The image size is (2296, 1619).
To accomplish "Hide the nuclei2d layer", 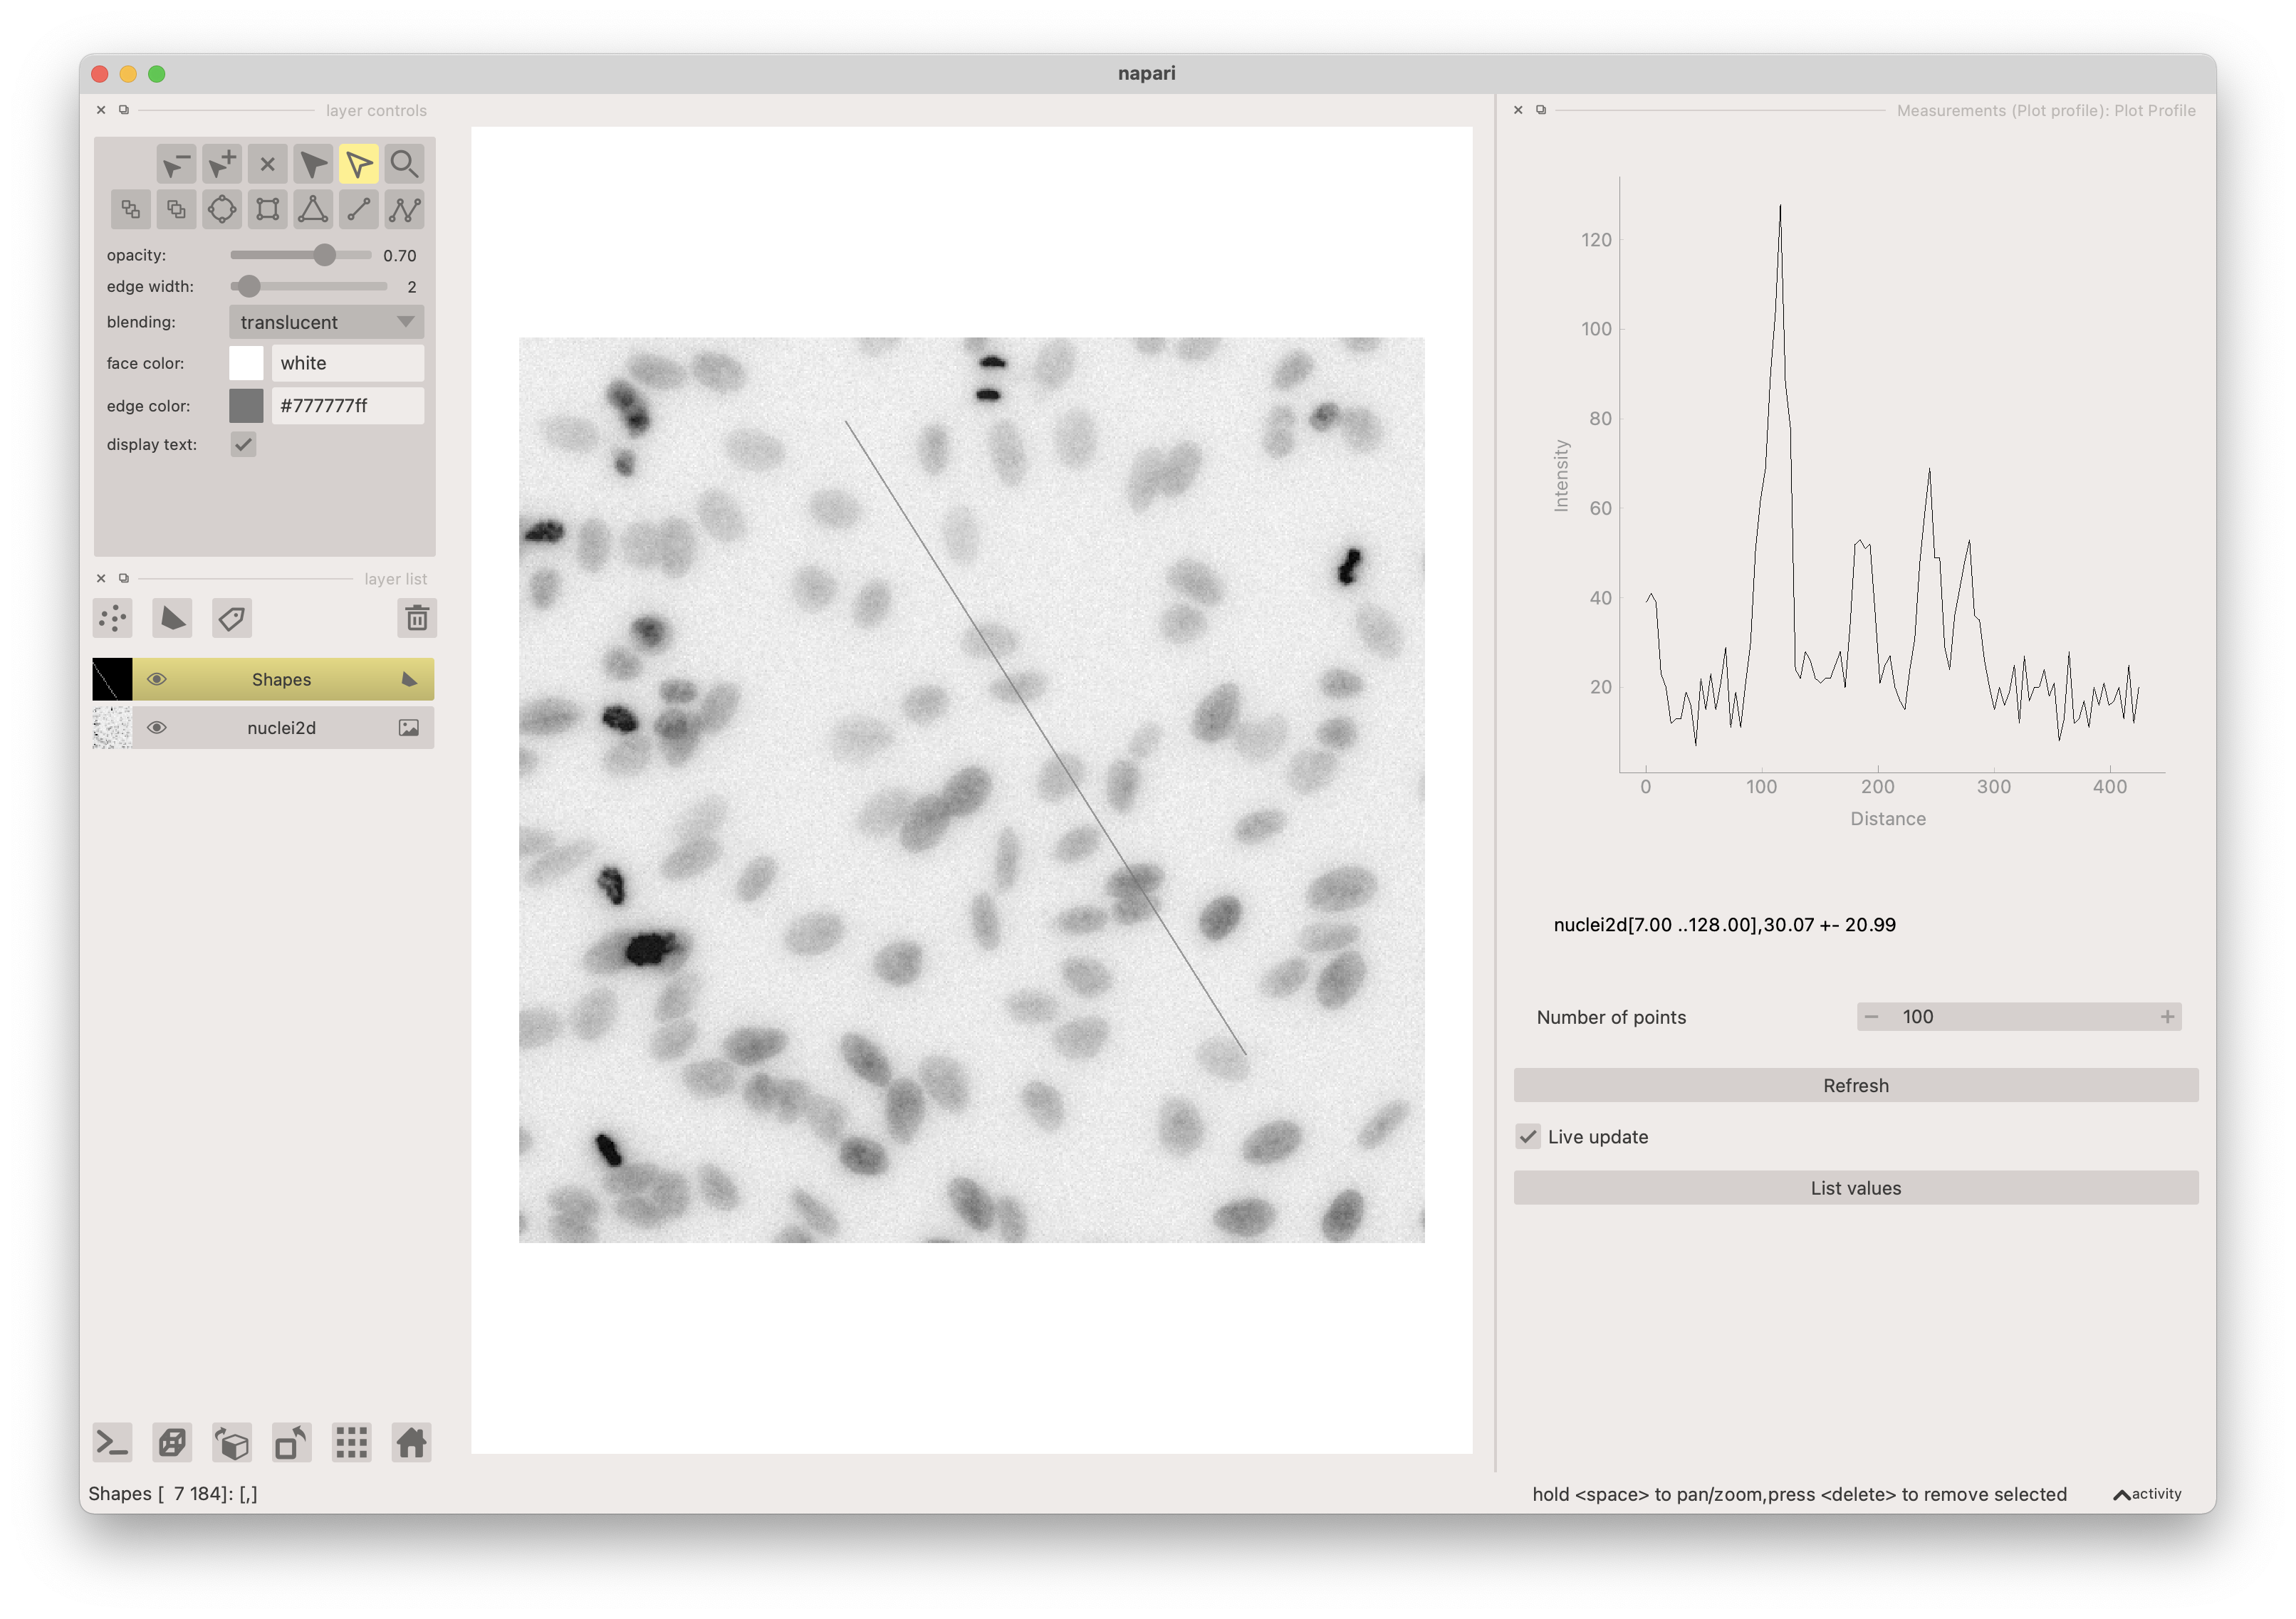I will (x=158, y=728).
